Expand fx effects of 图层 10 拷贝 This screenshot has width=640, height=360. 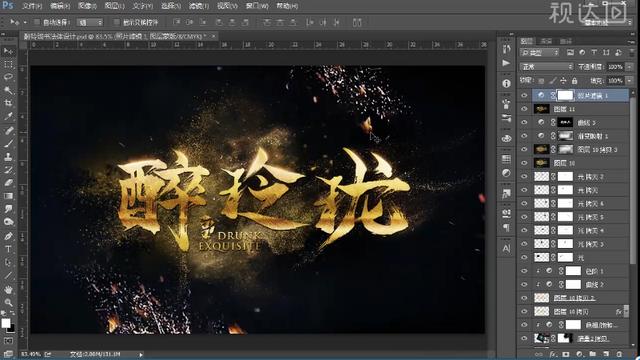point(626,311)
